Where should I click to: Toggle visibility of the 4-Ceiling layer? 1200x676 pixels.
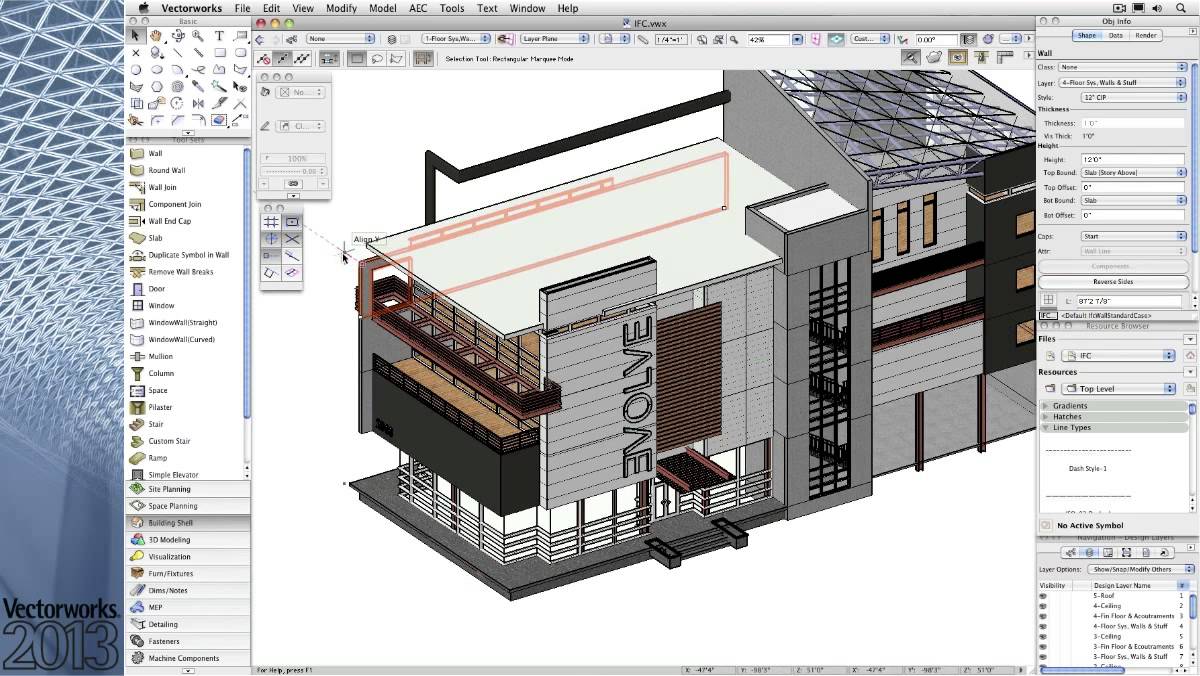tap(1043, 605)
